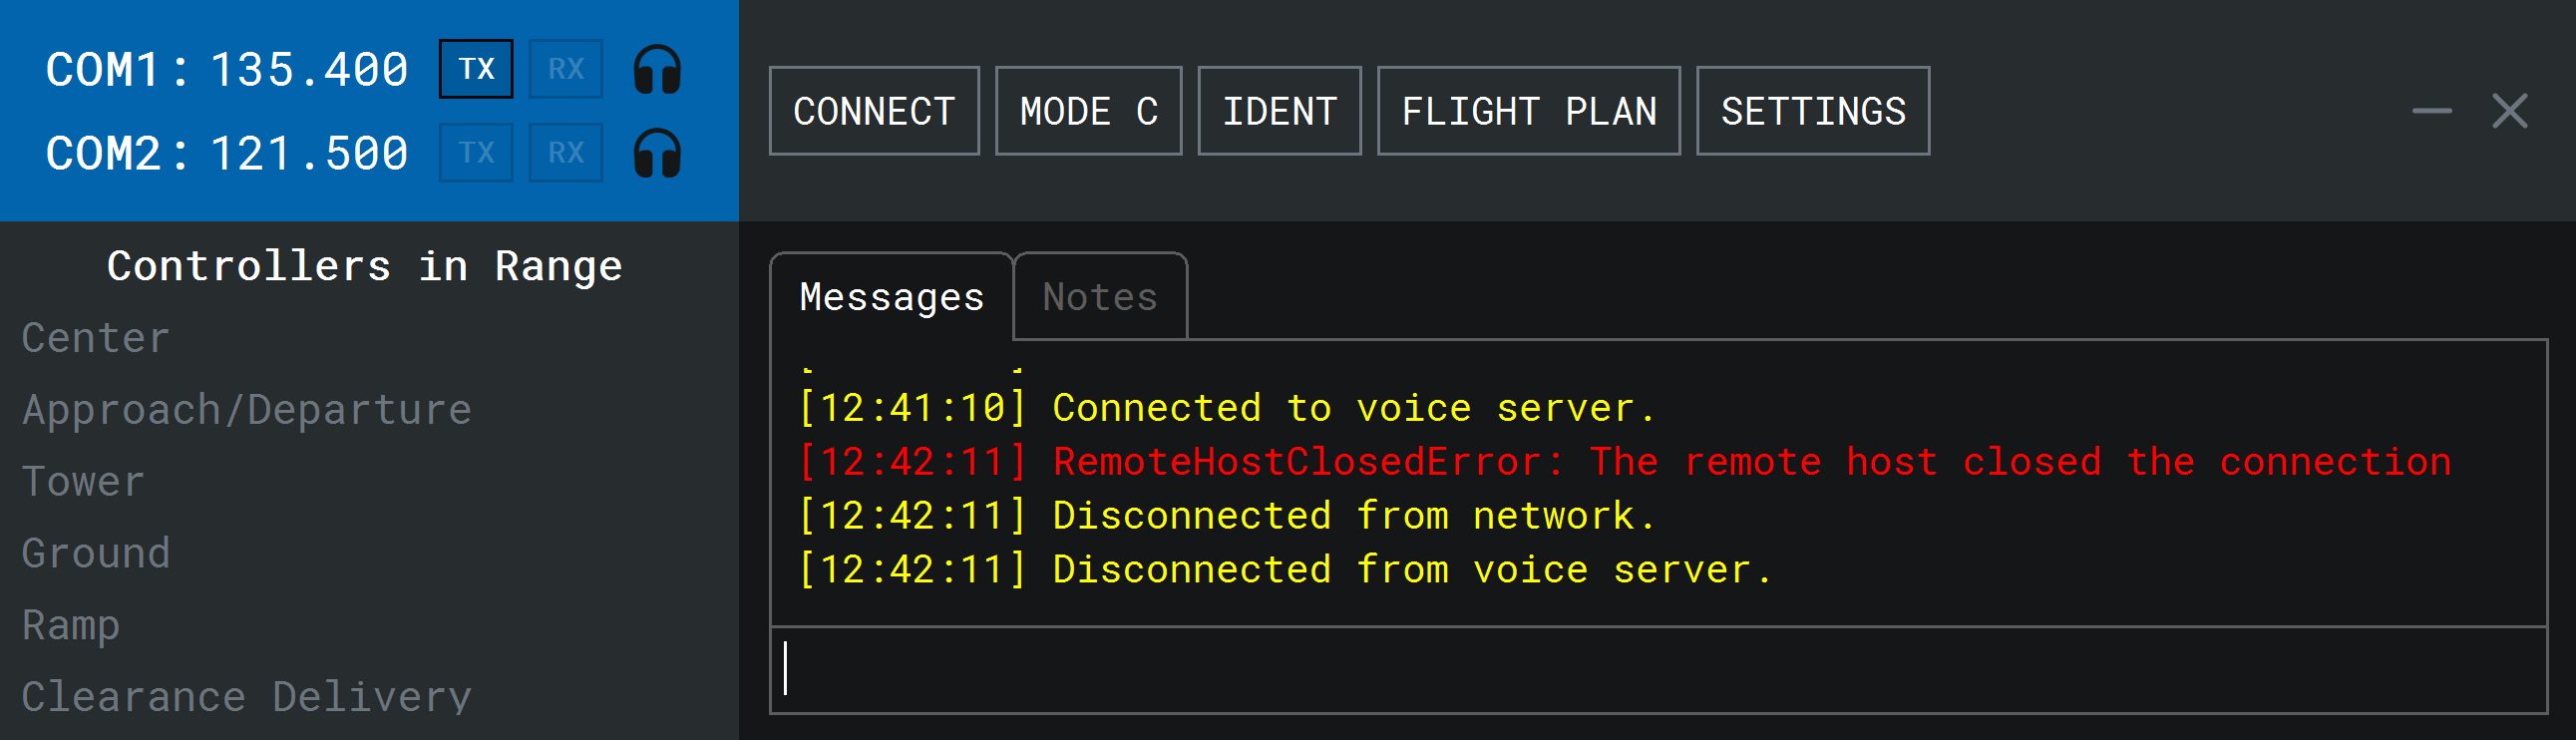
Task: Click the message command input field
Action: [1657, 669]
